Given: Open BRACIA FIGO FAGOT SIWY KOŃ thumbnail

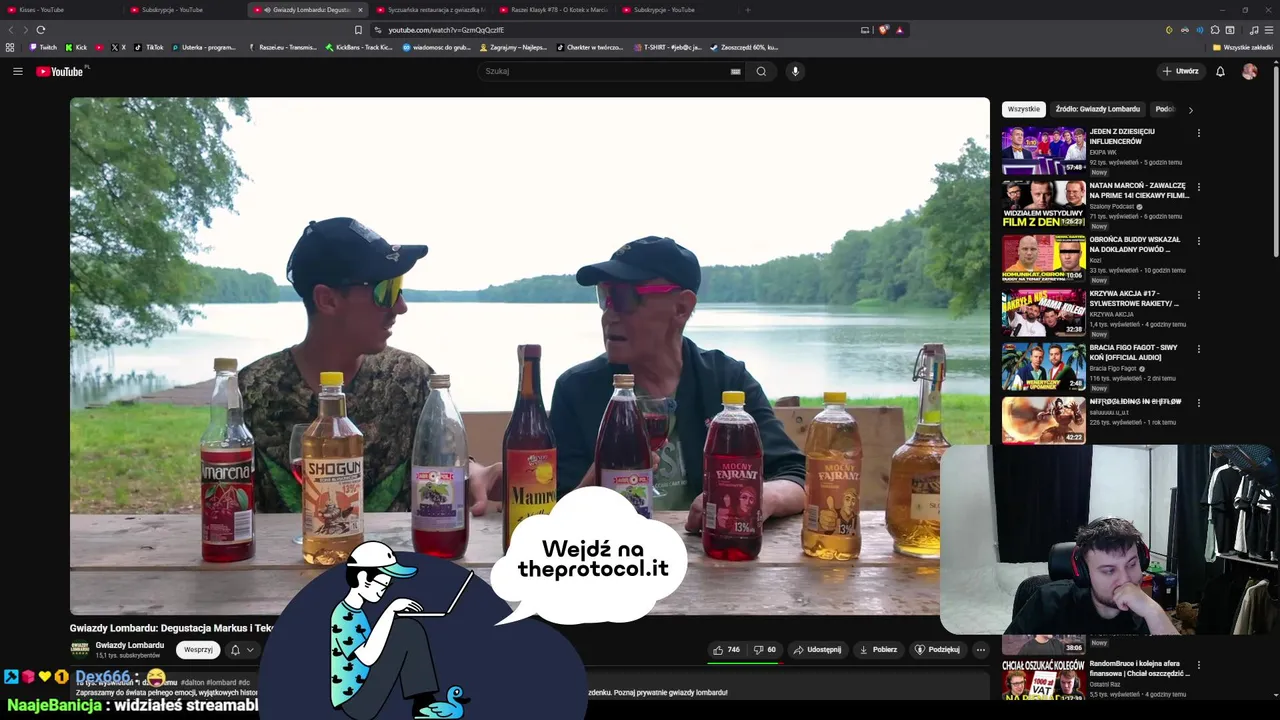Looking at the screenshot, I should pos(1043,367).
